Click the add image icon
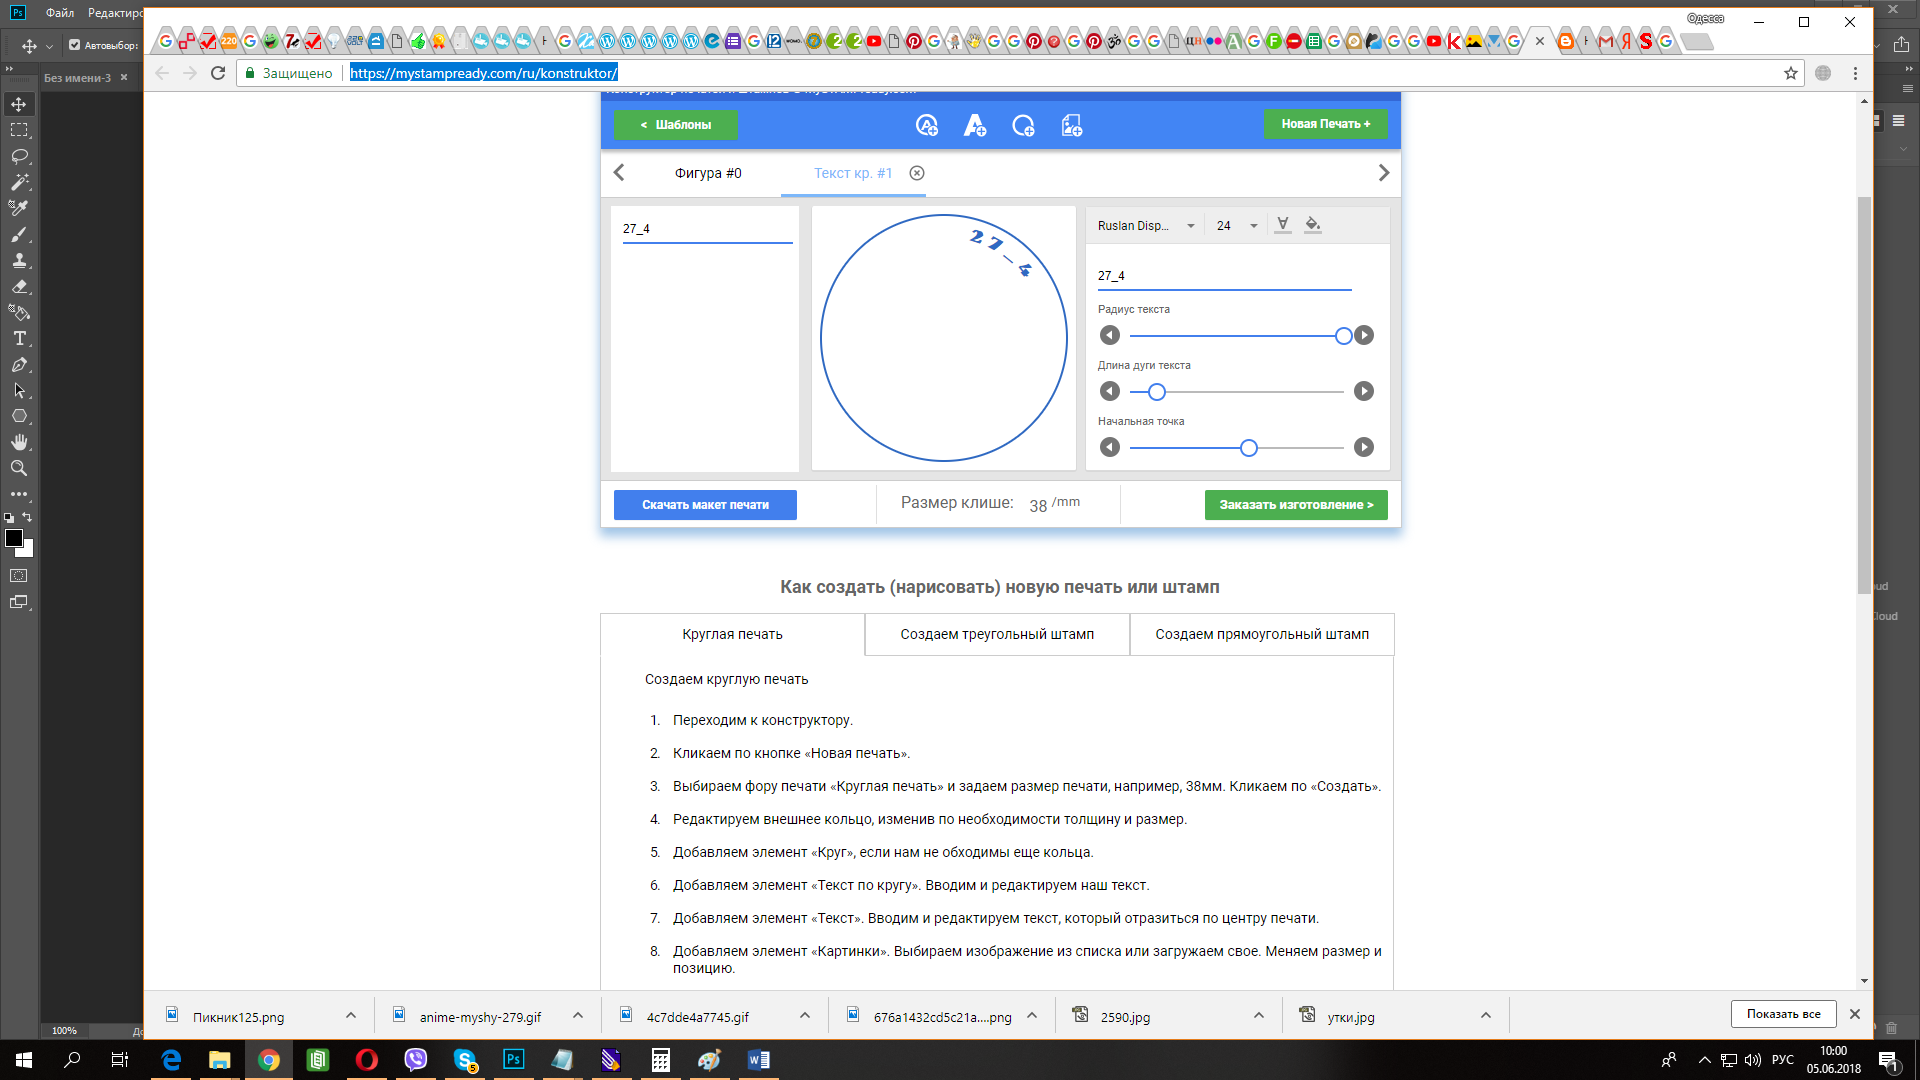1920x1080 pixels. [x=1071, y=125]
